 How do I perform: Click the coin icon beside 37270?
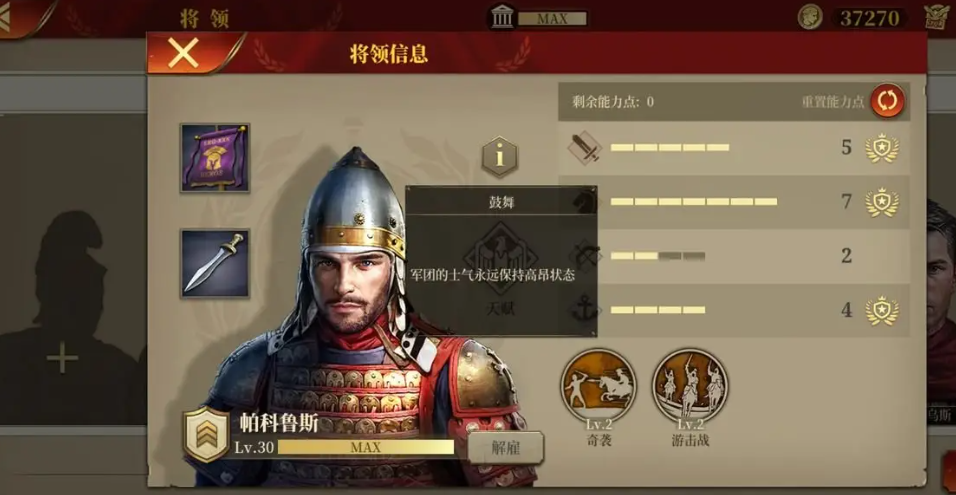(810, 17)
